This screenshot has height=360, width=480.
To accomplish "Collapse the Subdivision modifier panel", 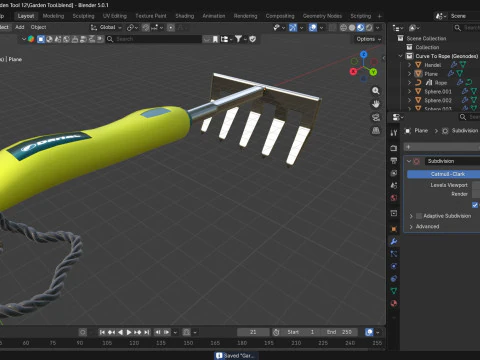I will pyautogui.click(x=409, y=161).
